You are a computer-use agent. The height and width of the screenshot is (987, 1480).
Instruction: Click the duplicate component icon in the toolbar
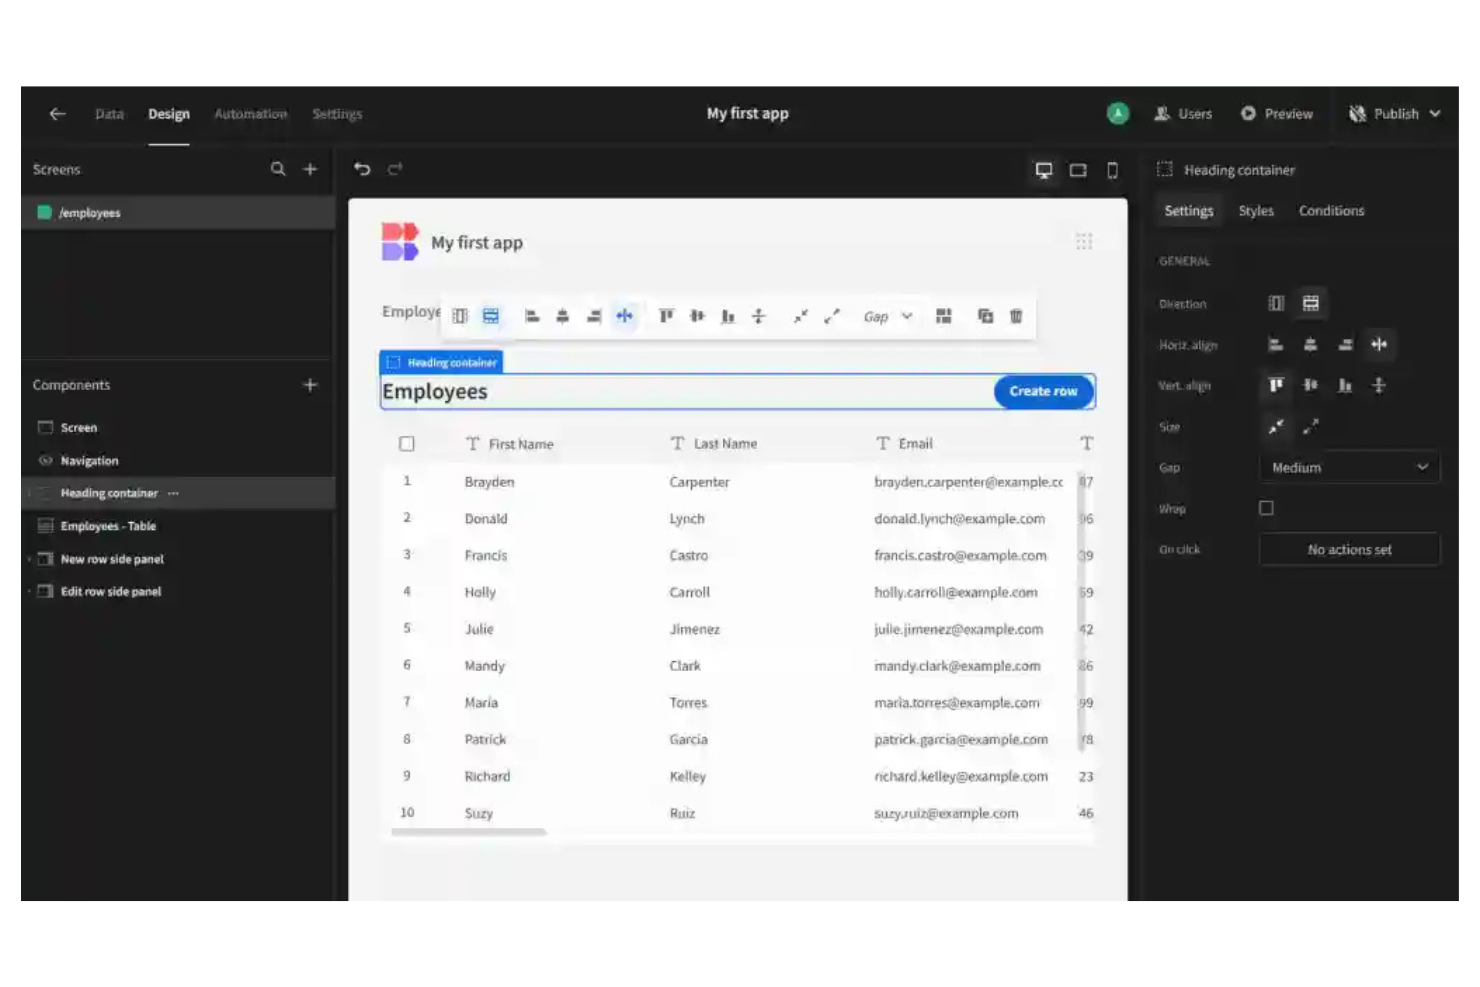(x=985, y=316)
